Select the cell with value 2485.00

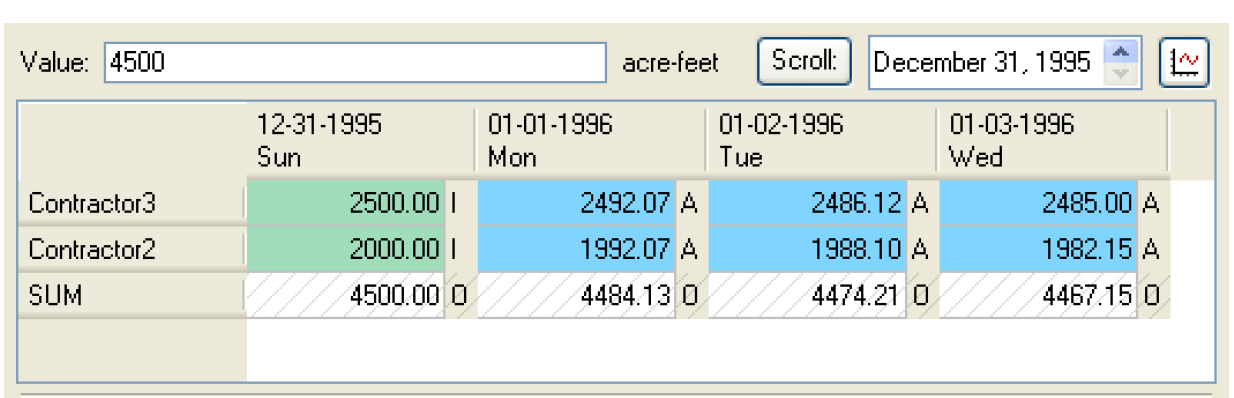pos(1039,204)
